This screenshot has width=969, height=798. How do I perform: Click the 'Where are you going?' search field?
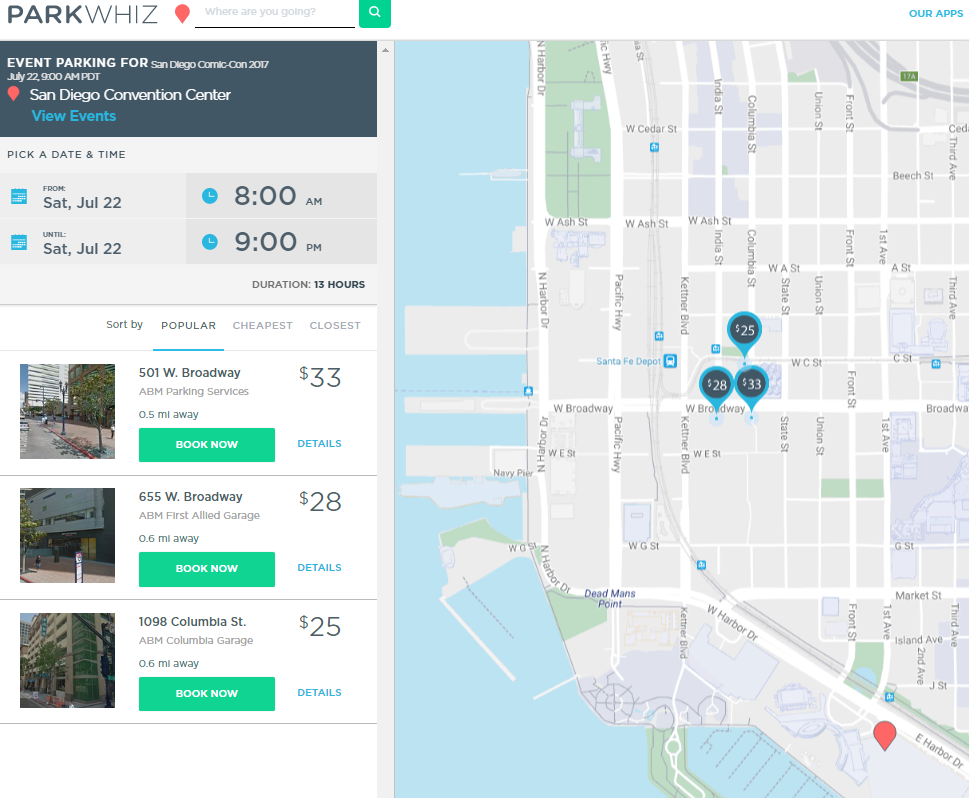coord(275,13)
